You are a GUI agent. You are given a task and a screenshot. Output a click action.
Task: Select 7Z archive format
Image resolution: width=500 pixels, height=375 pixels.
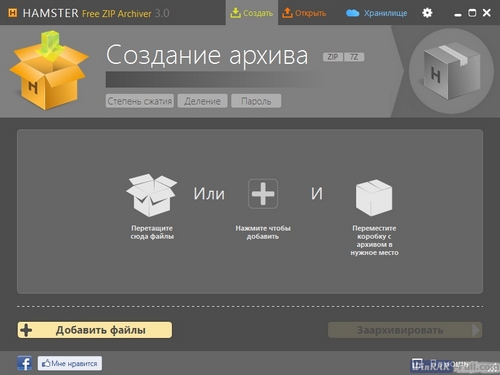tap(354, 57)
